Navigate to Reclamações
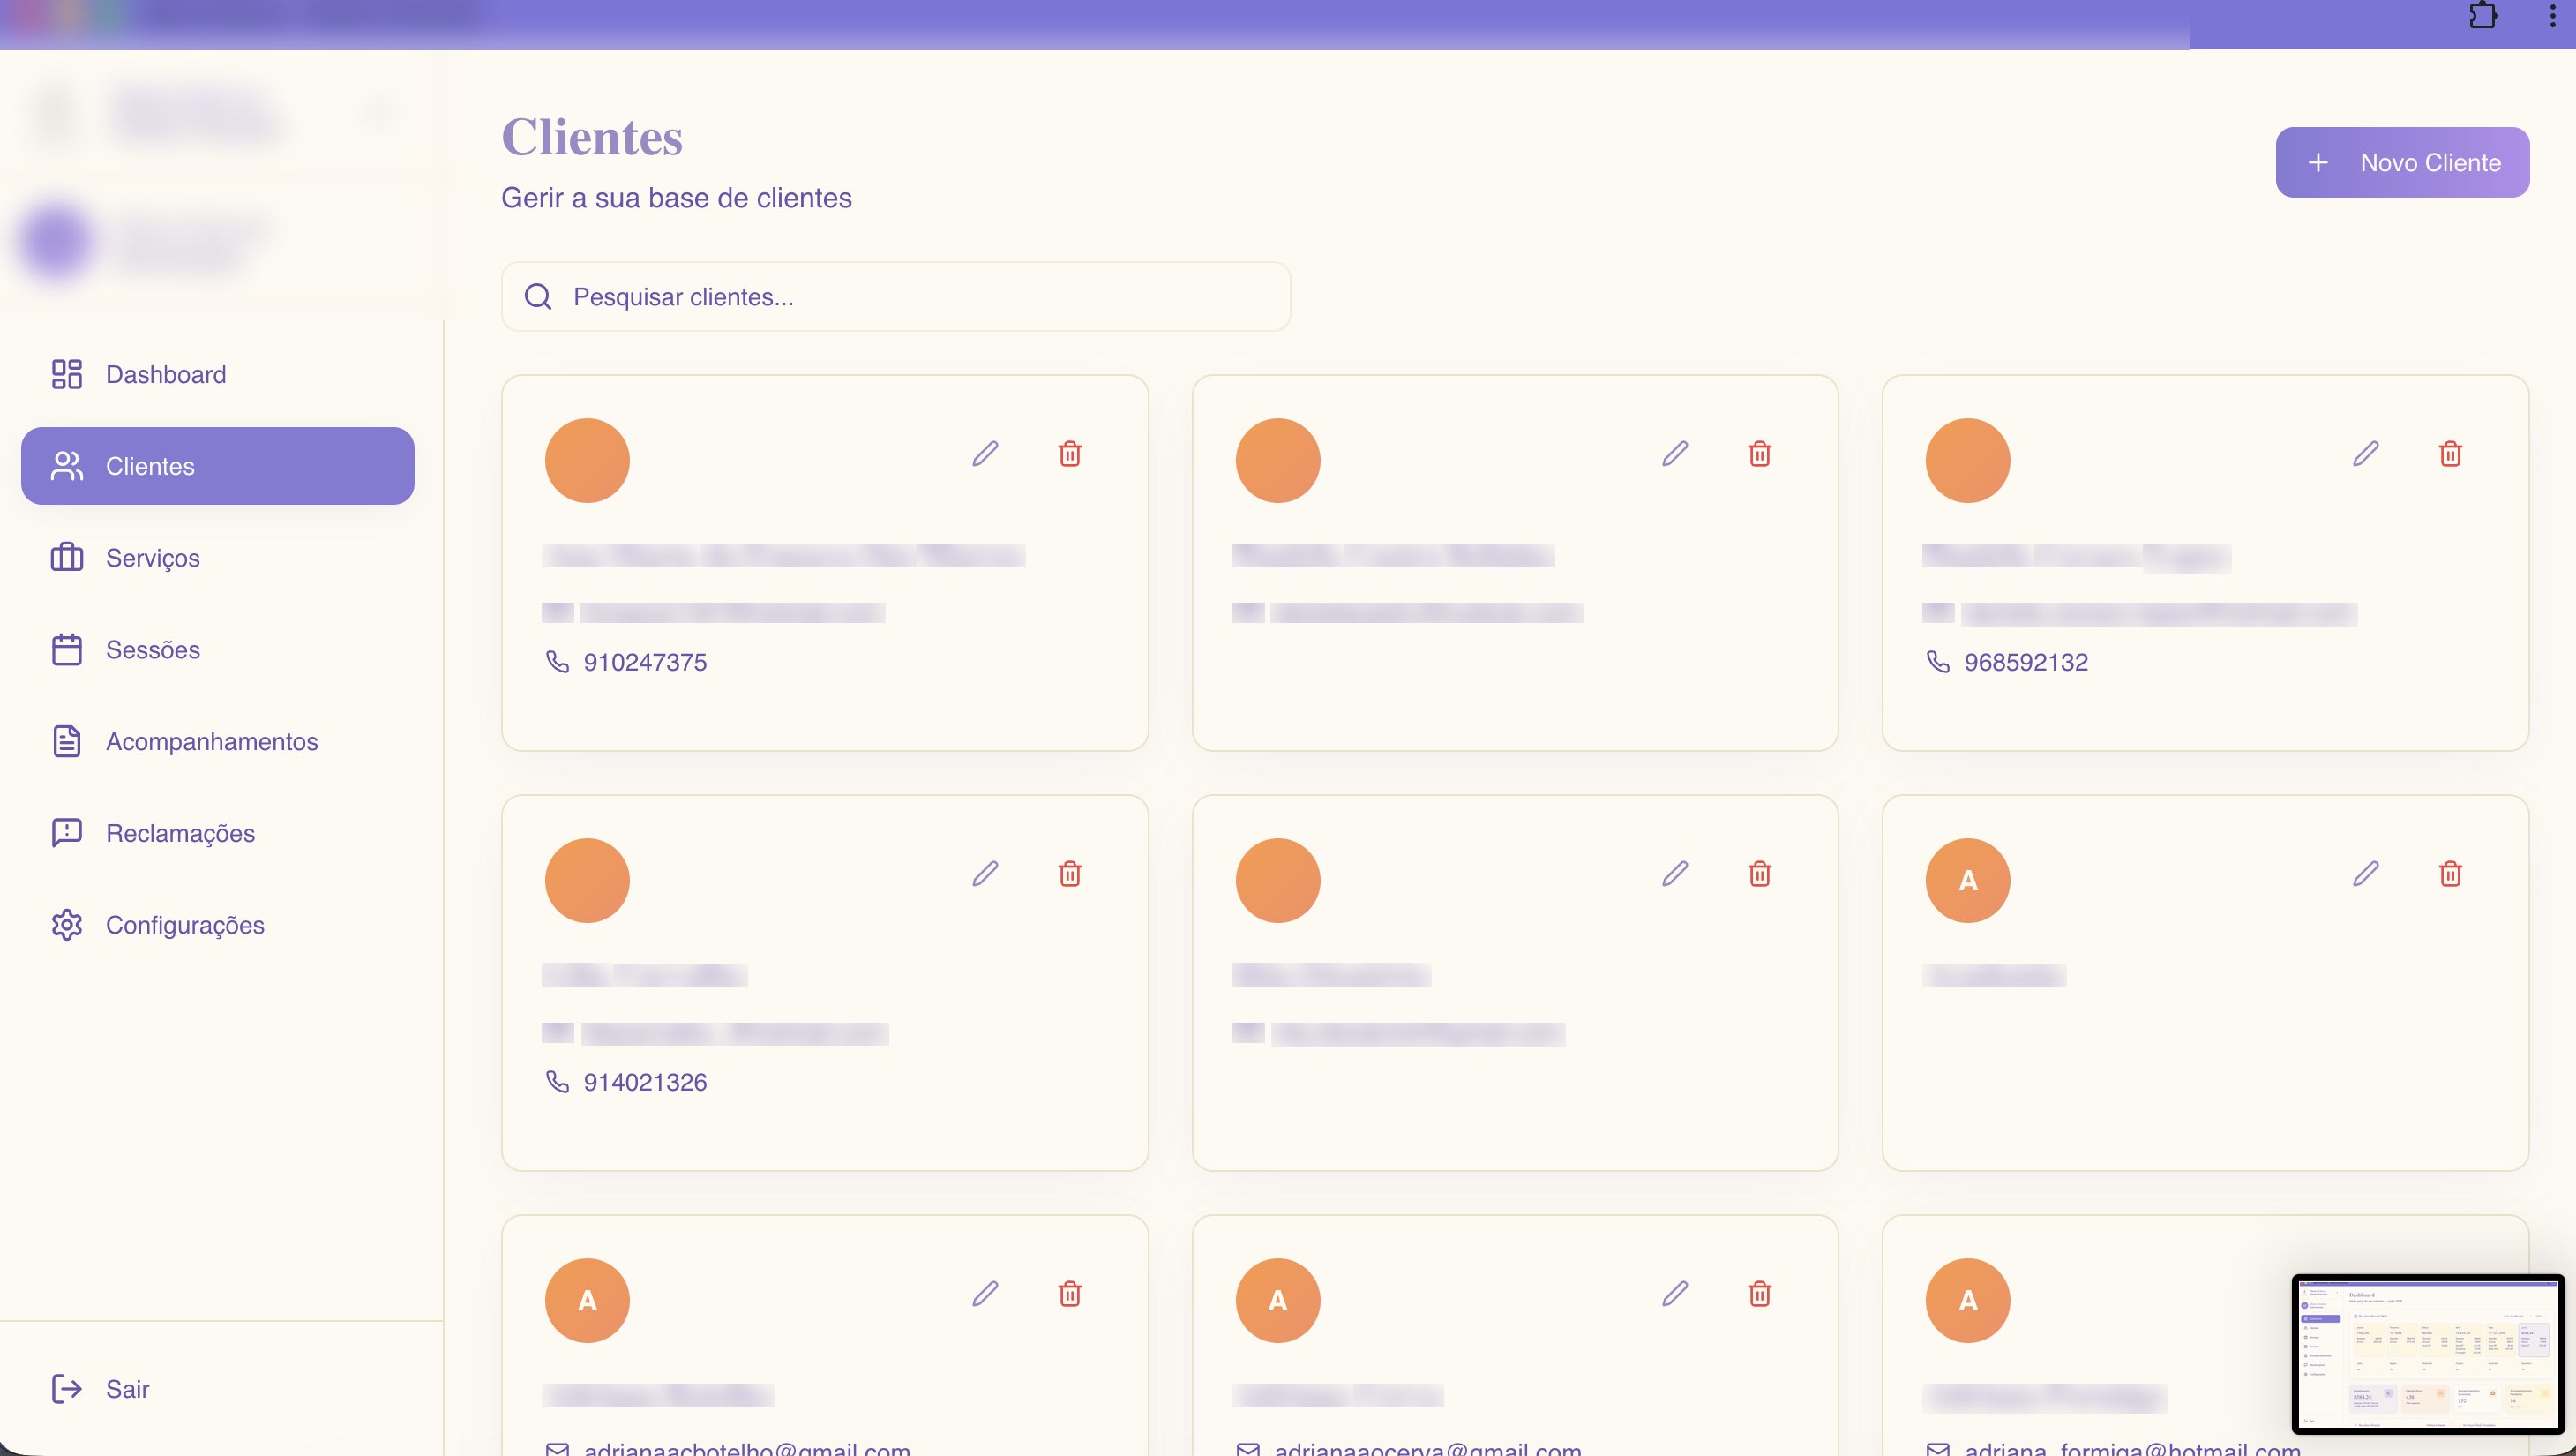The image size is (2576, 1456). pos(217,833)
